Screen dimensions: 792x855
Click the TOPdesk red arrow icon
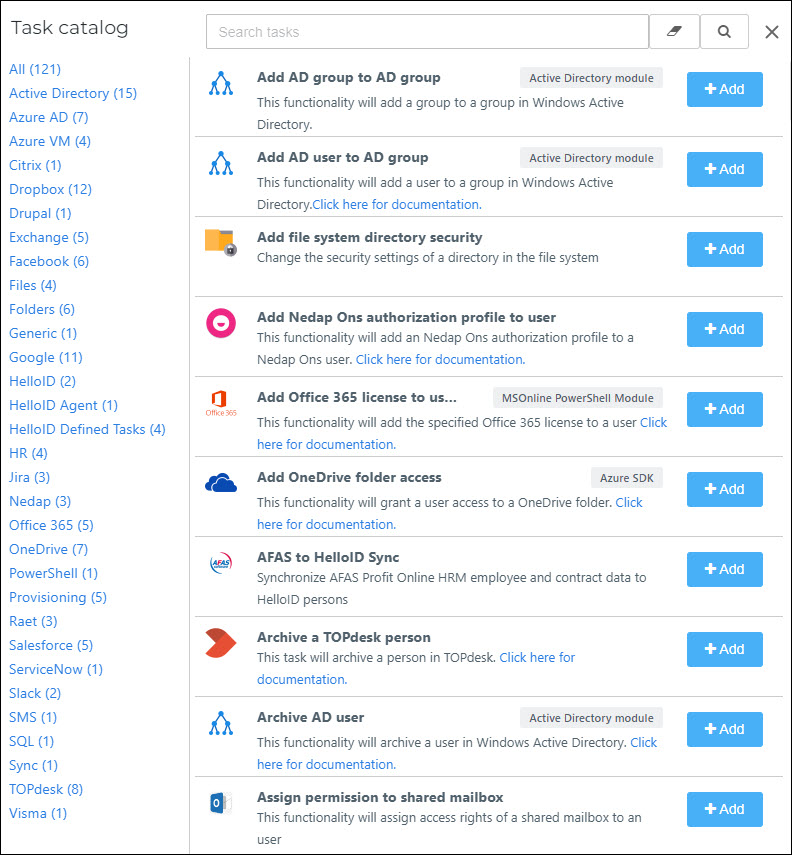click(220, 643)
